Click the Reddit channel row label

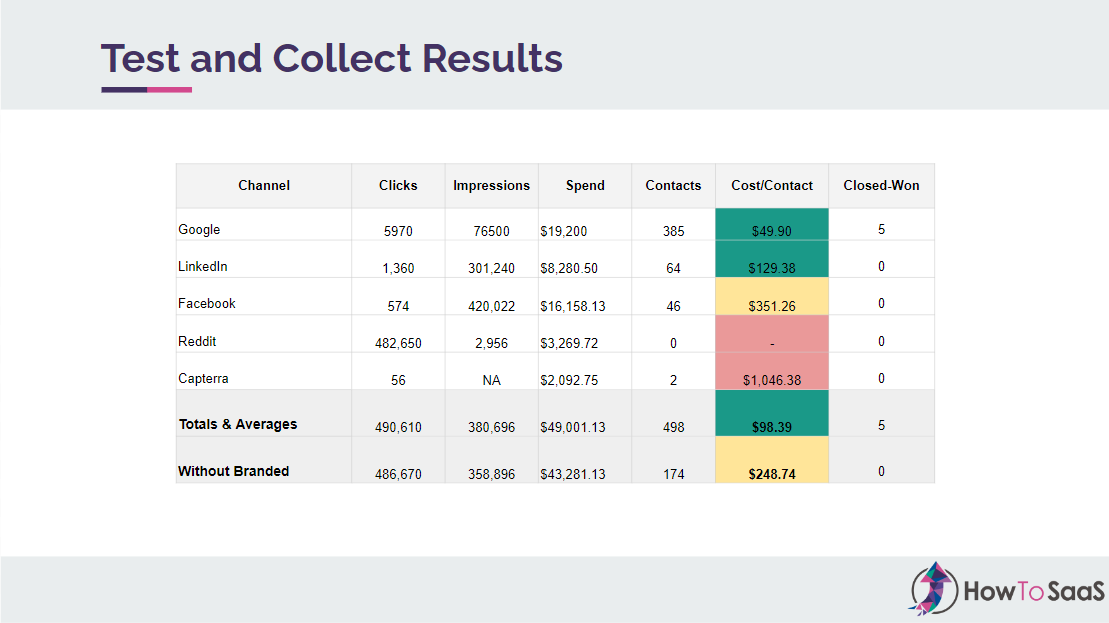(197, 342)
